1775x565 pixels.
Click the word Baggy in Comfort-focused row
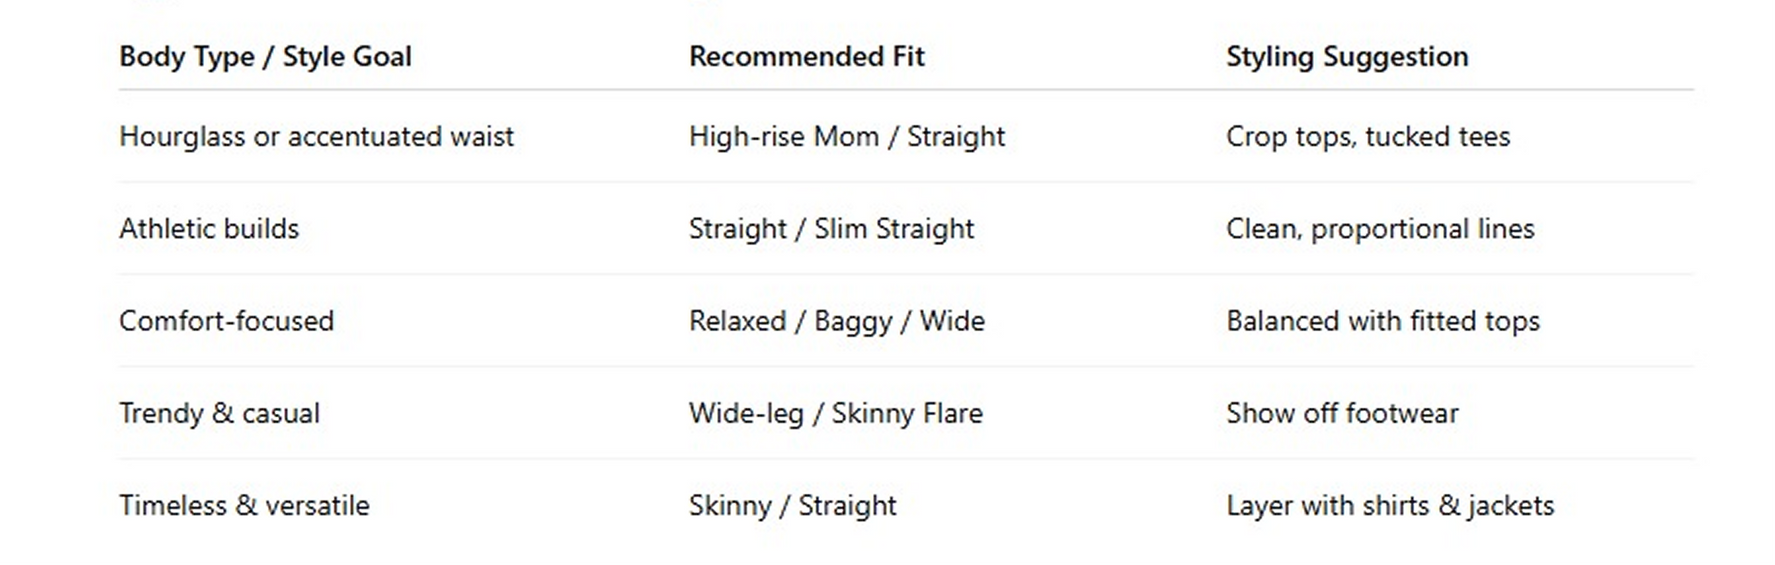(853, 322)
